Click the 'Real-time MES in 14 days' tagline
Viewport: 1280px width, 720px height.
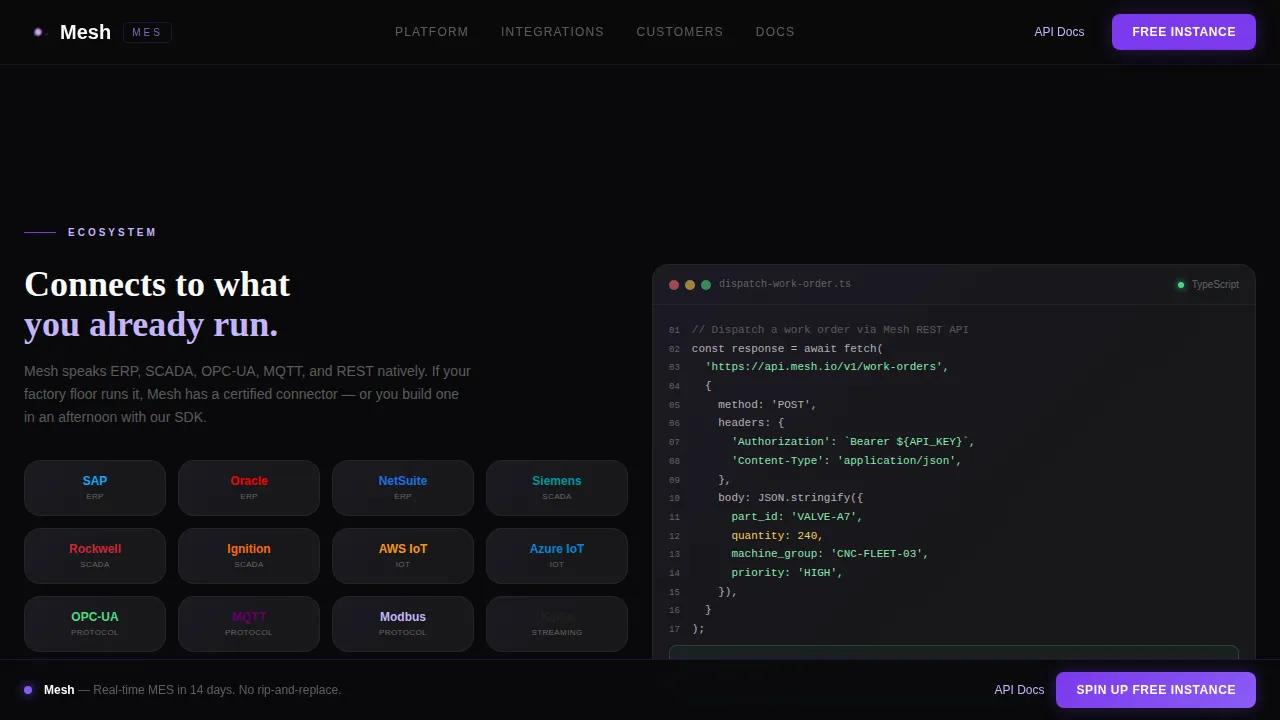tap(217, 690)
